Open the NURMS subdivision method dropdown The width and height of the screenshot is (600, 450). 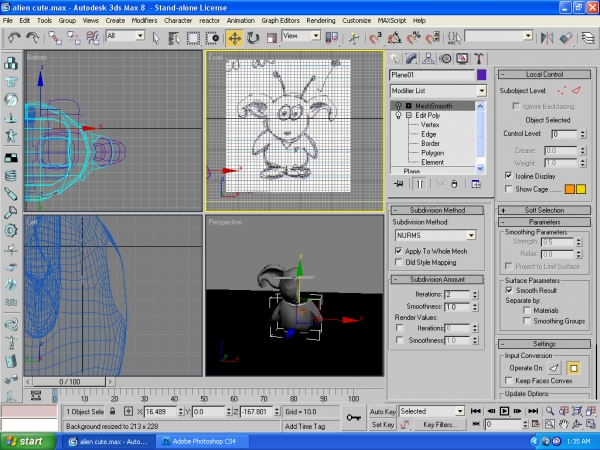(471, 235)
